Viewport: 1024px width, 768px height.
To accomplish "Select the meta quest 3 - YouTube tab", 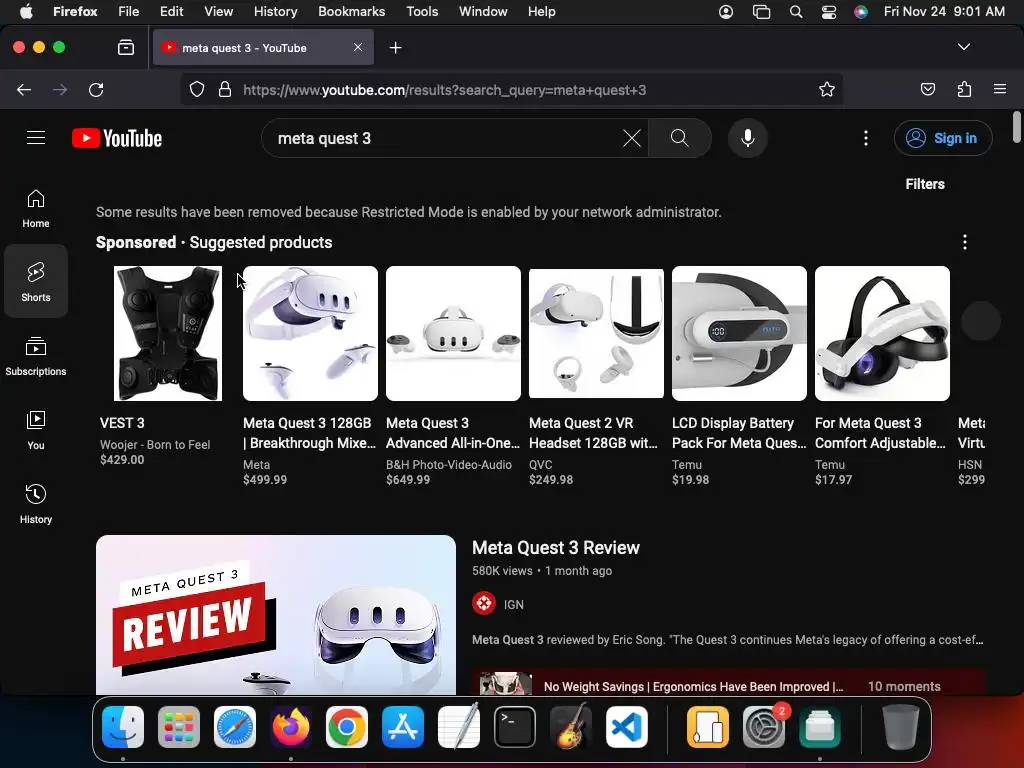I will tap(264, 48).
